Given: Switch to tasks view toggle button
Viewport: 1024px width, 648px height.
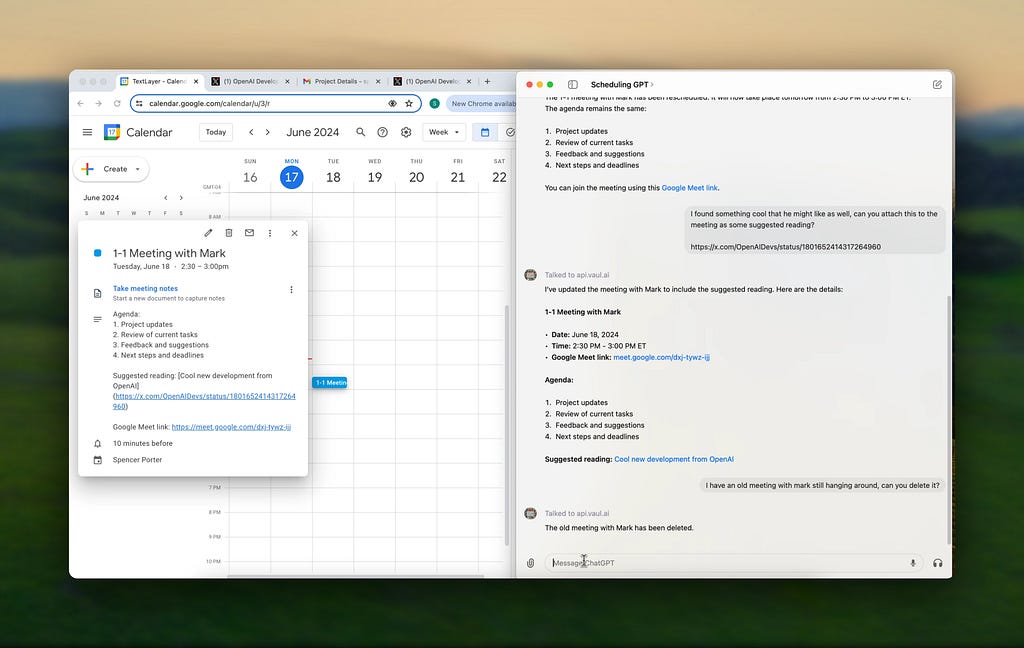Looking at the screenshot, I should (x=509, y=132).
